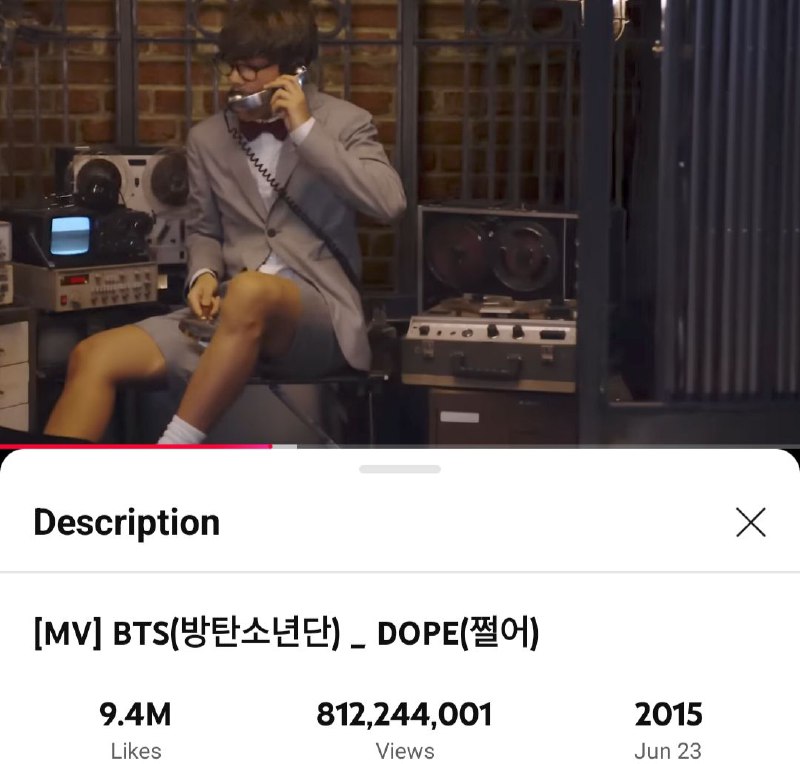Click the Jun 23 upload date

(x=668, y=751)
